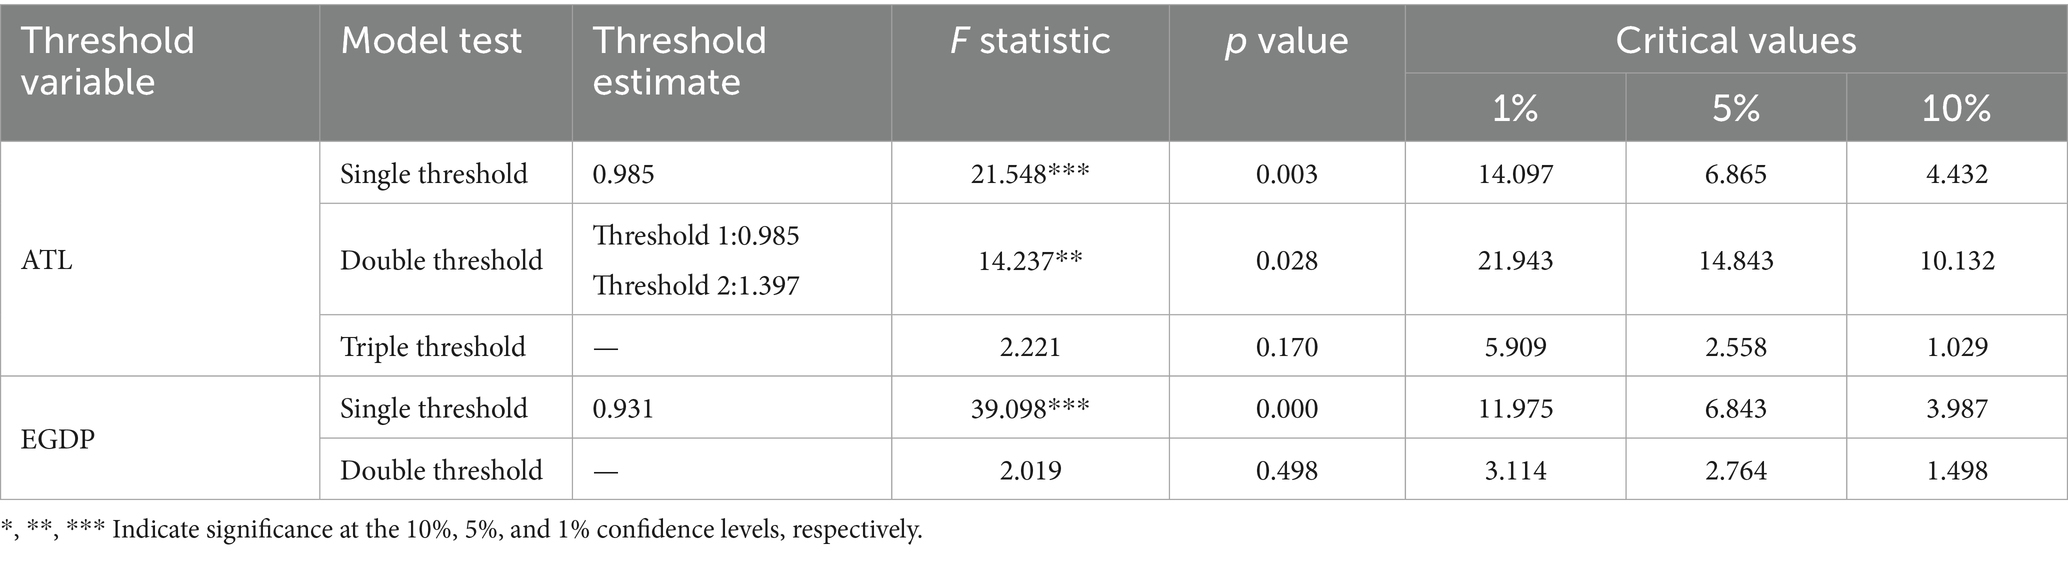The image size is (2068, 561).
Task: Click the 10% critical value subheader
Action: click(x=1957, y=108)
